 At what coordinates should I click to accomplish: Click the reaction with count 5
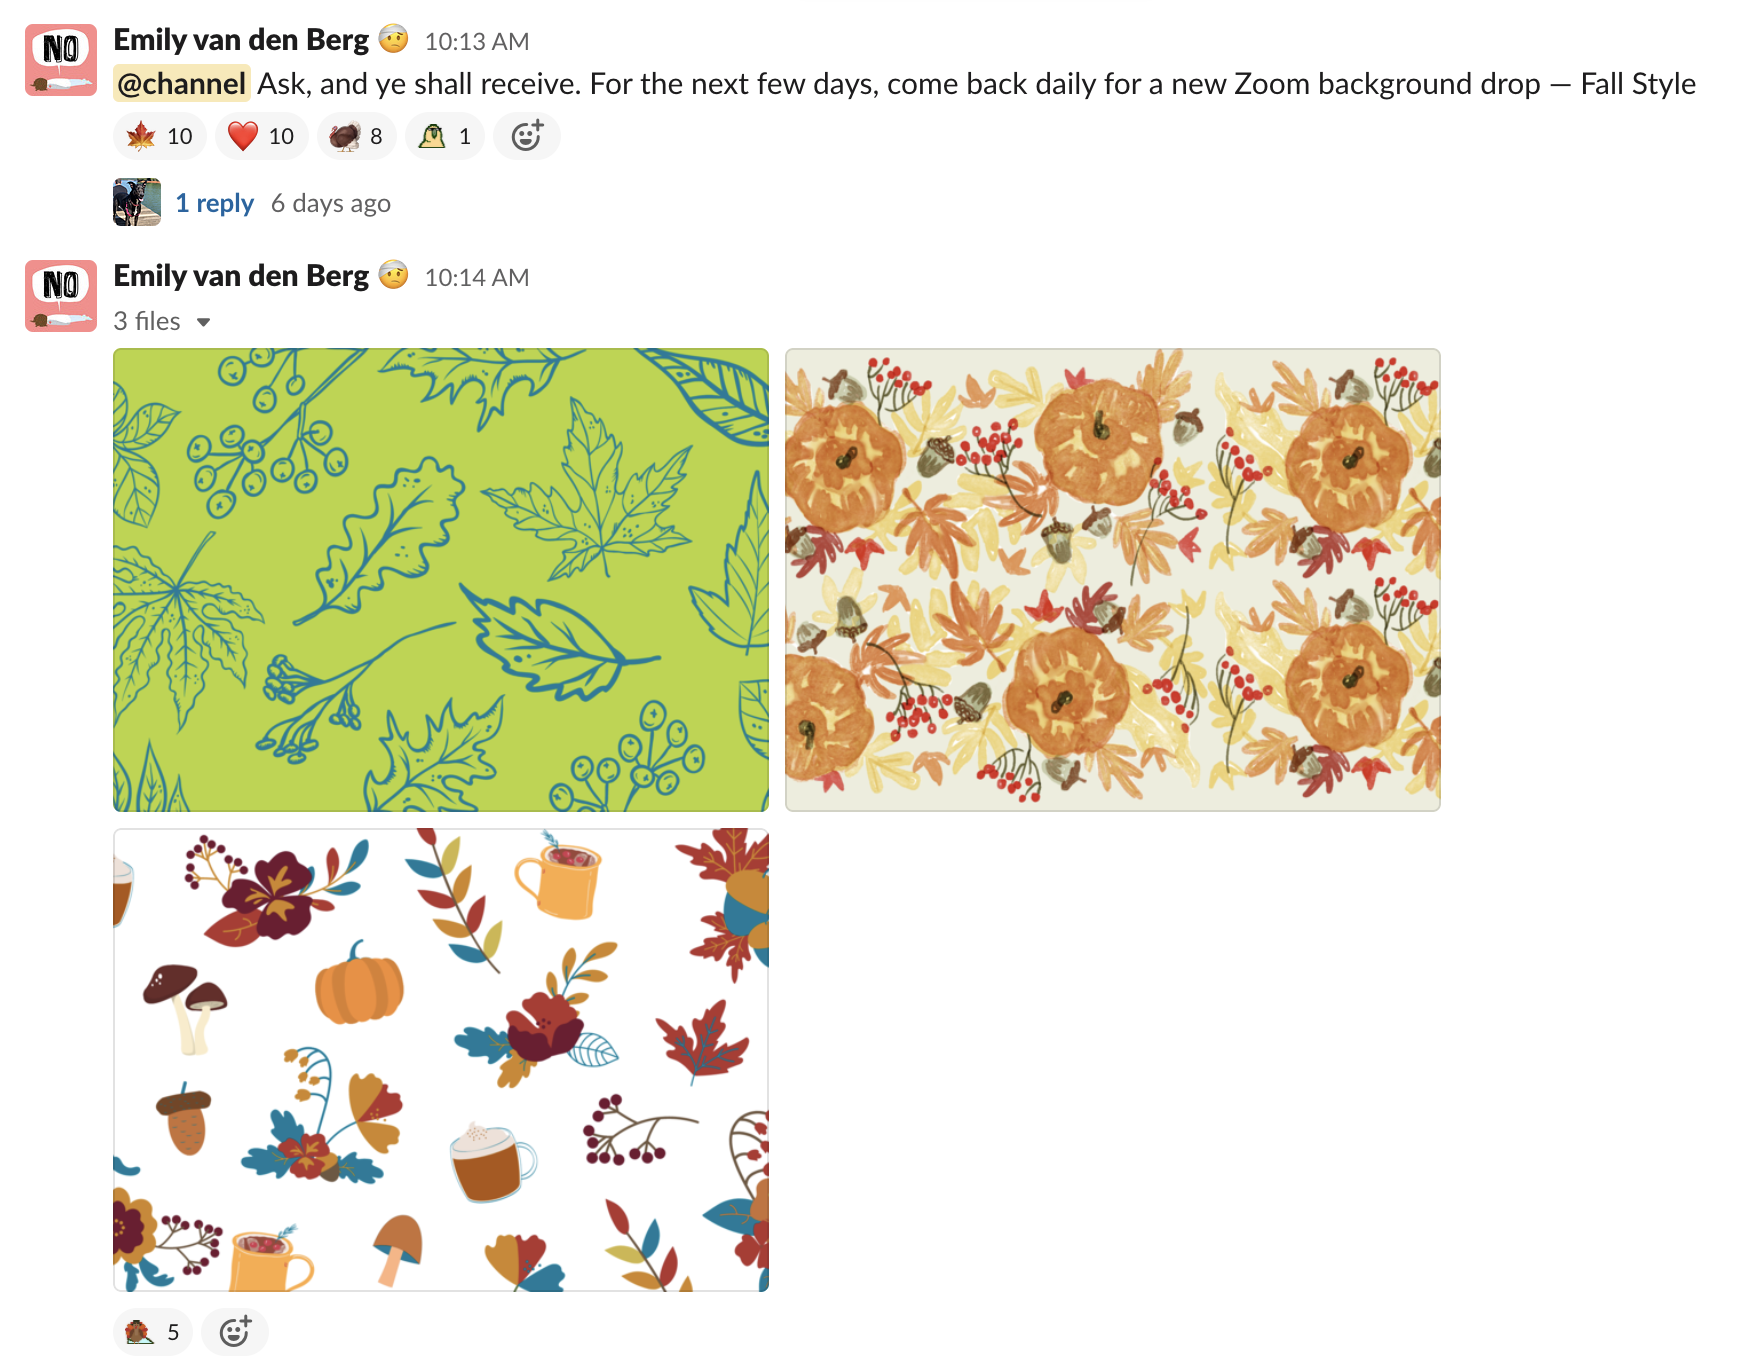point(153,1332)
